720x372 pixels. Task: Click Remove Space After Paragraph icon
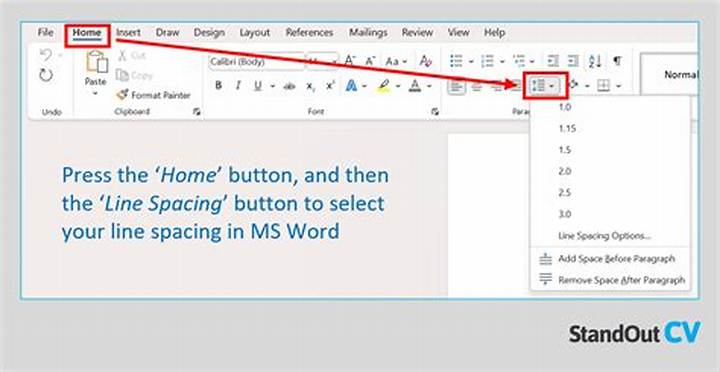546,280
